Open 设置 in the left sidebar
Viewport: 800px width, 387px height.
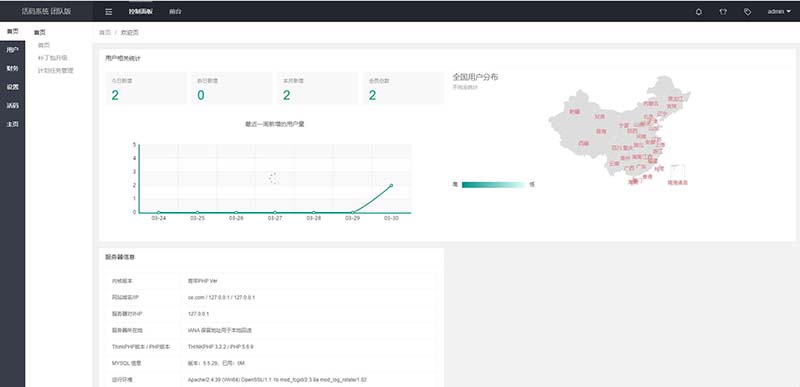click(x=12, y=87)
